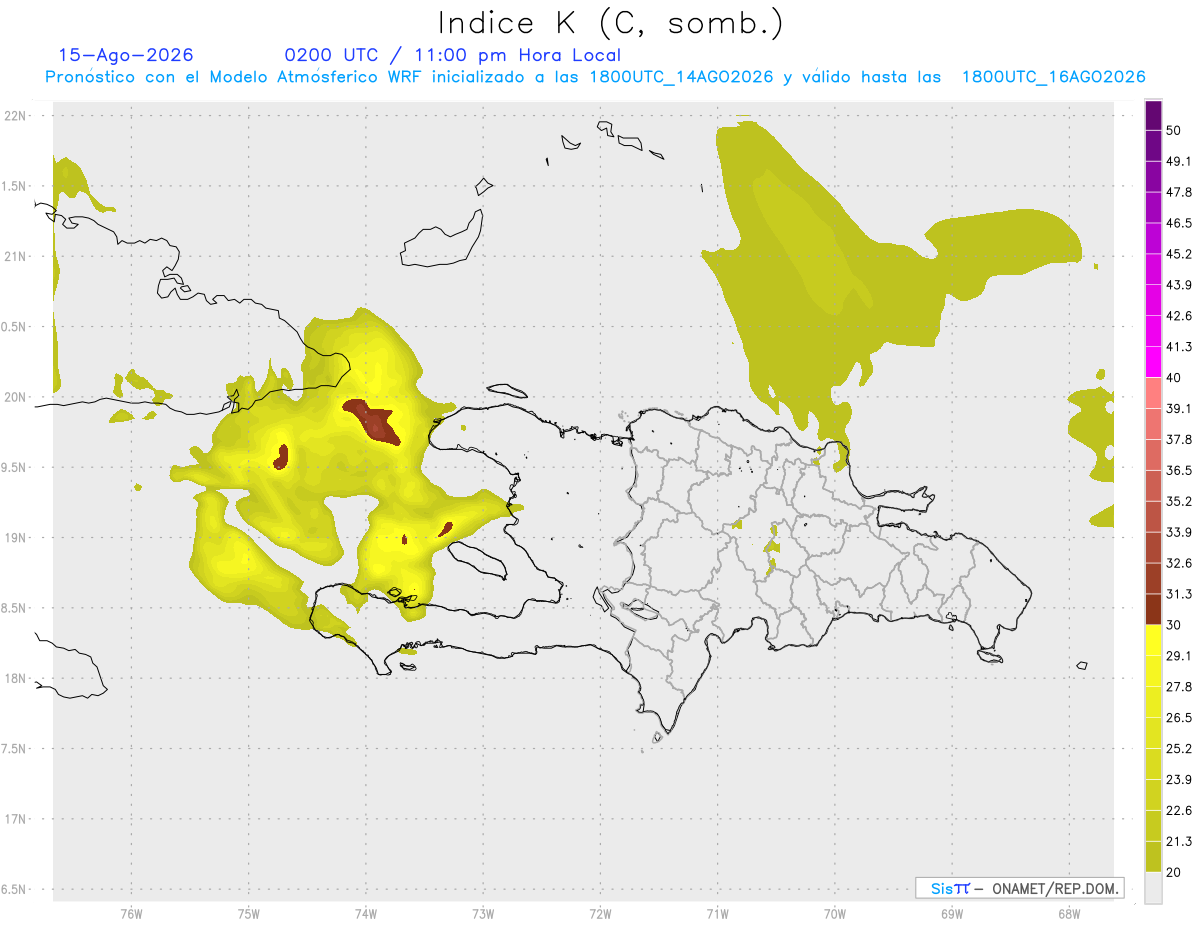Click the small brown hotspot near 75W
The image size is (1200, 927).
click(282, 456)
